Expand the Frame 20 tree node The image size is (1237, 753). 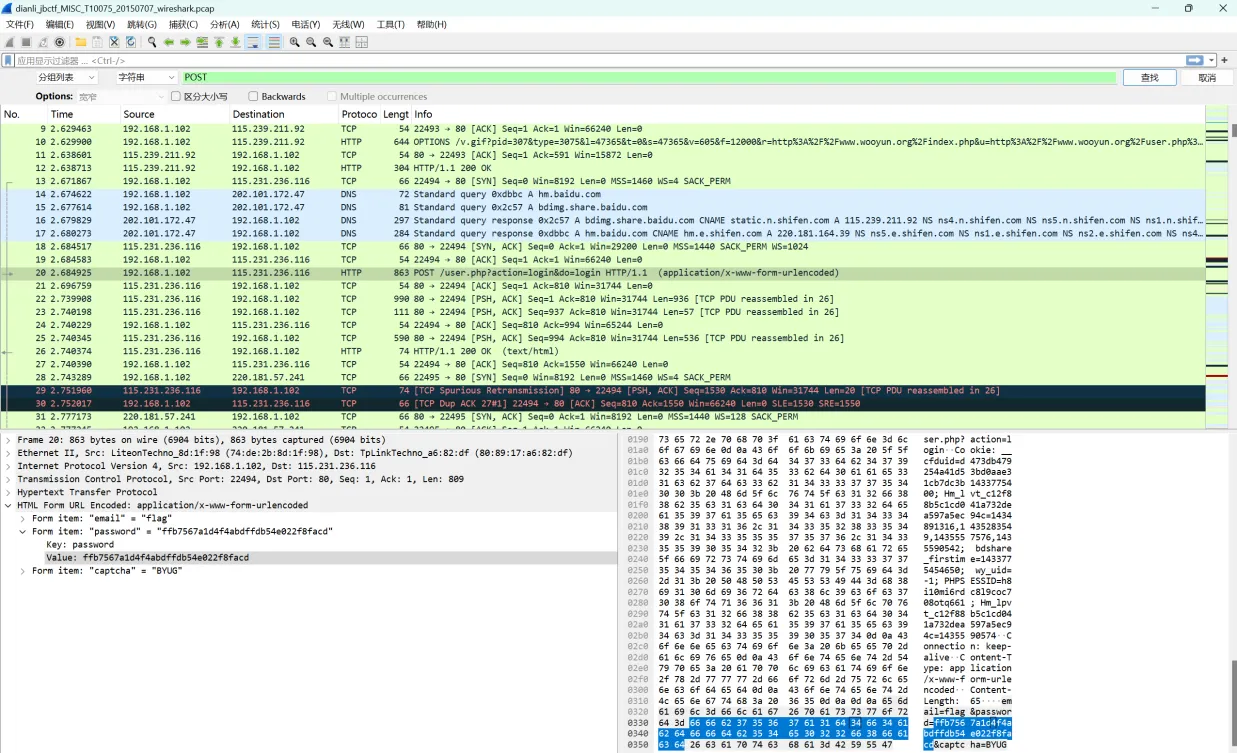(x=8, y=440)
